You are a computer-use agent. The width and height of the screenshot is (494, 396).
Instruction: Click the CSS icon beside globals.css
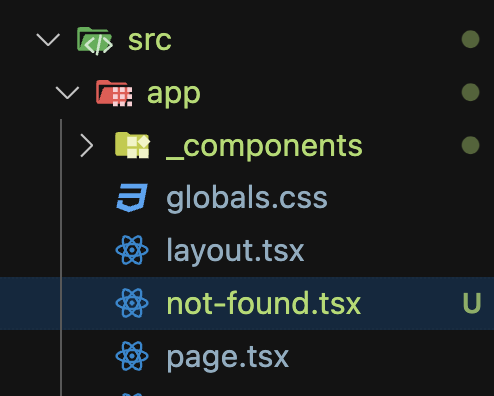[x=132, y=198]
